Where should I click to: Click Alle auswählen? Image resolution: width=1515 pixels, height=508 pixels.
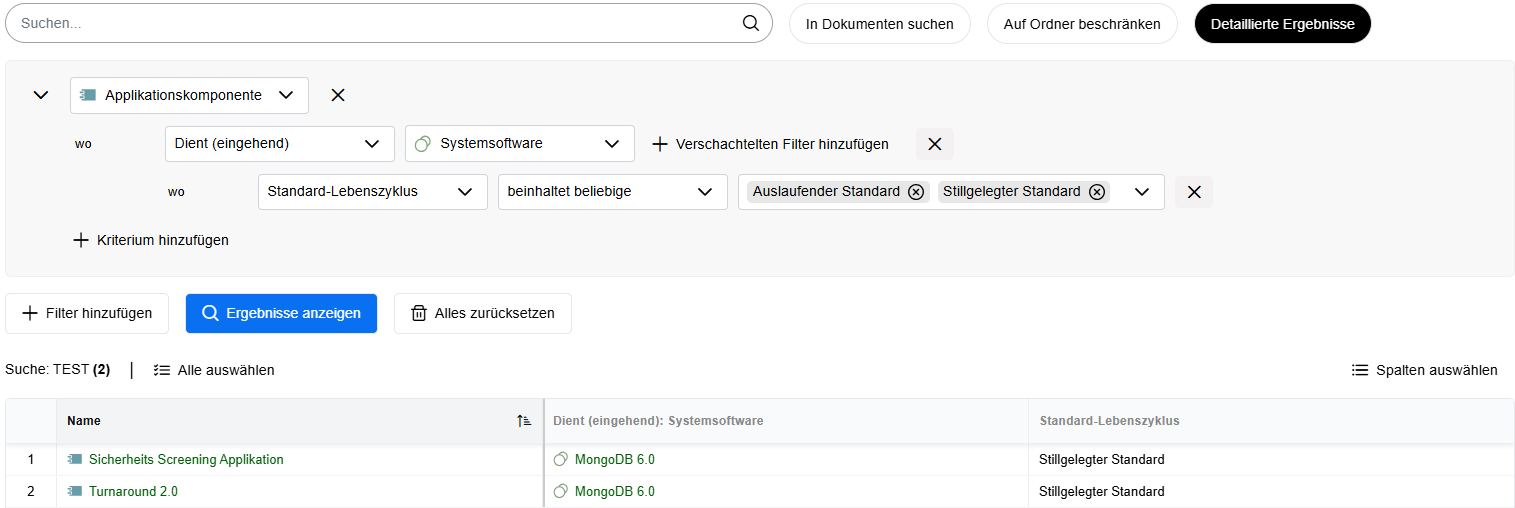tap(214, 370)
